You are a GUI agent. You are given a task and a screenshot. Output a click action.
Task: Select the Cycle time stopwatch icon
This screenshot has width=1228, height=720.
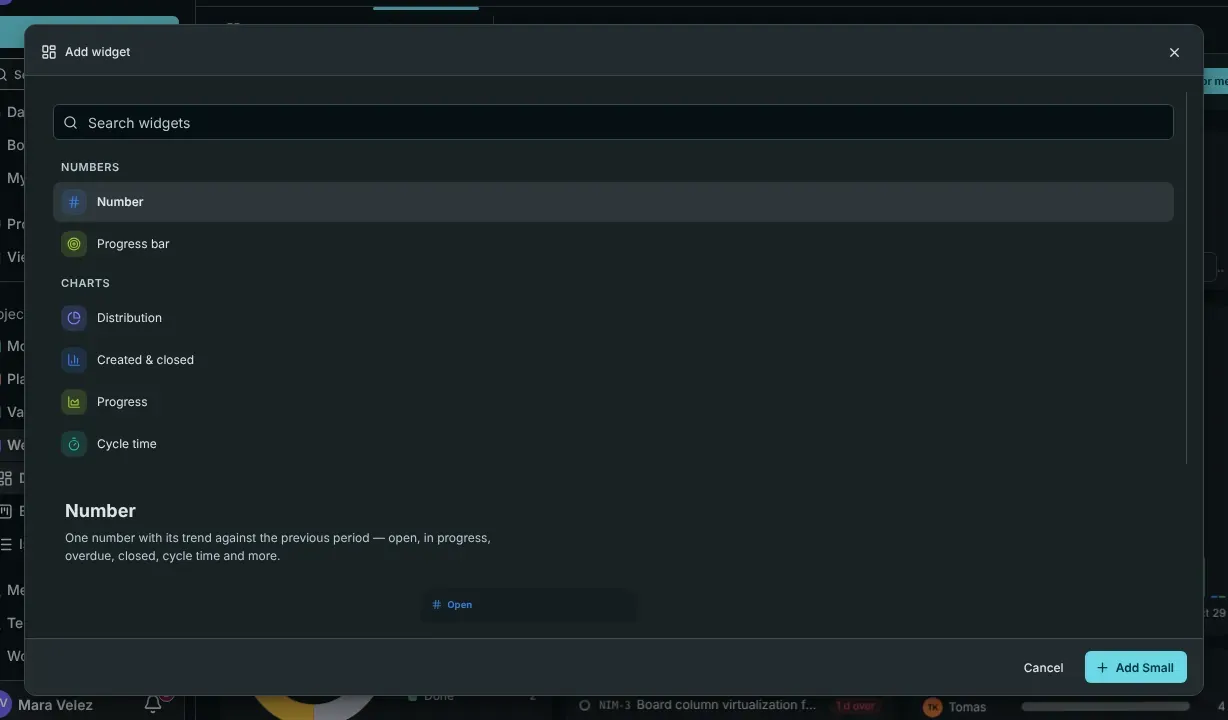74,444
